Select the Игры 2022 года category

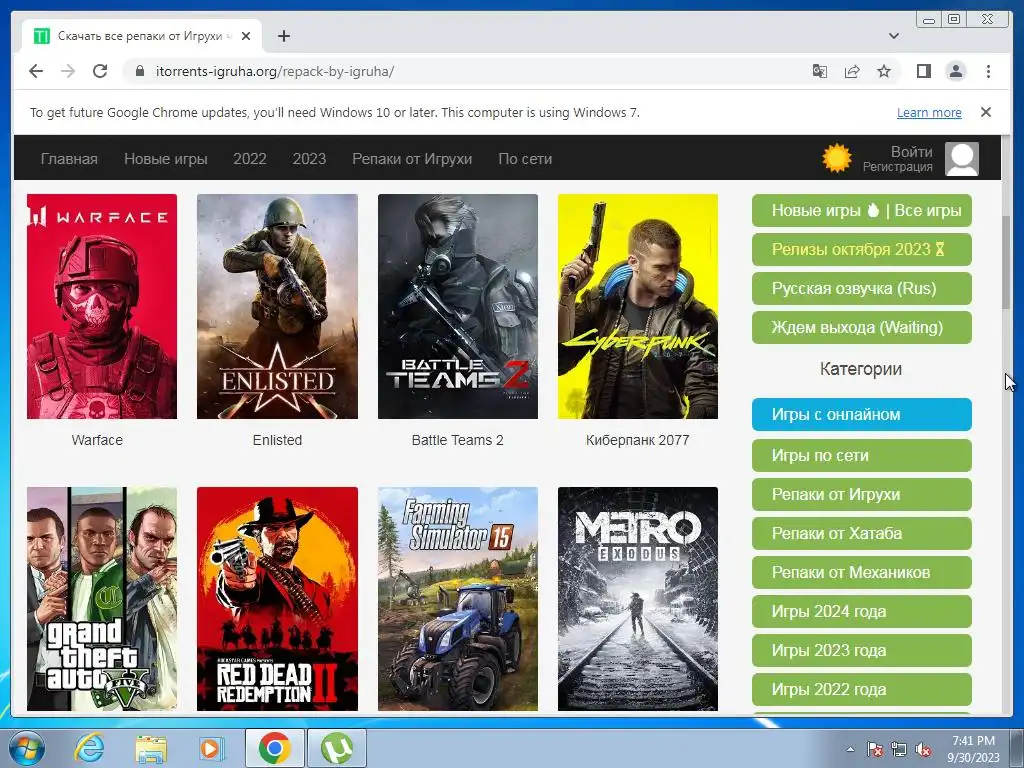pyautogui.click(x=861, y=690)
